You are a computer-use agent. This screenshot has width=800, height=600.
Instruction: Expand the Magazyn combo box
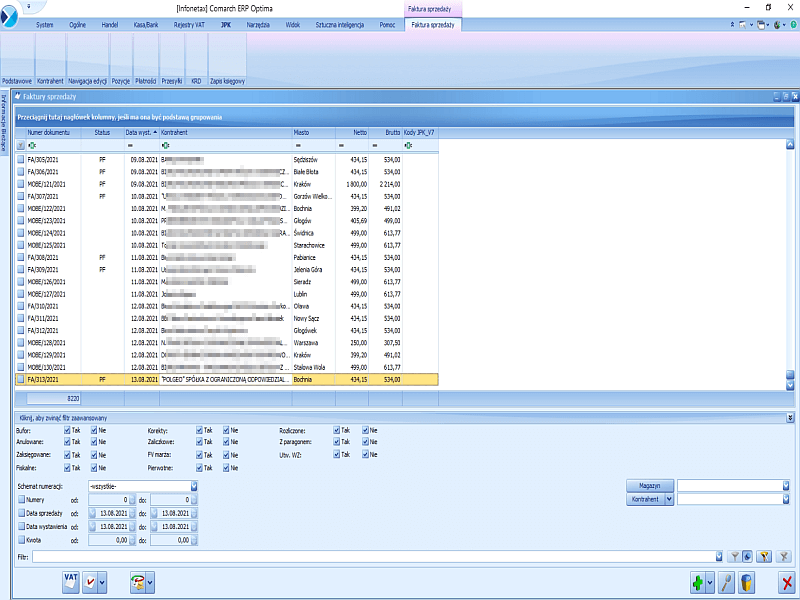[x=786, y=486]
